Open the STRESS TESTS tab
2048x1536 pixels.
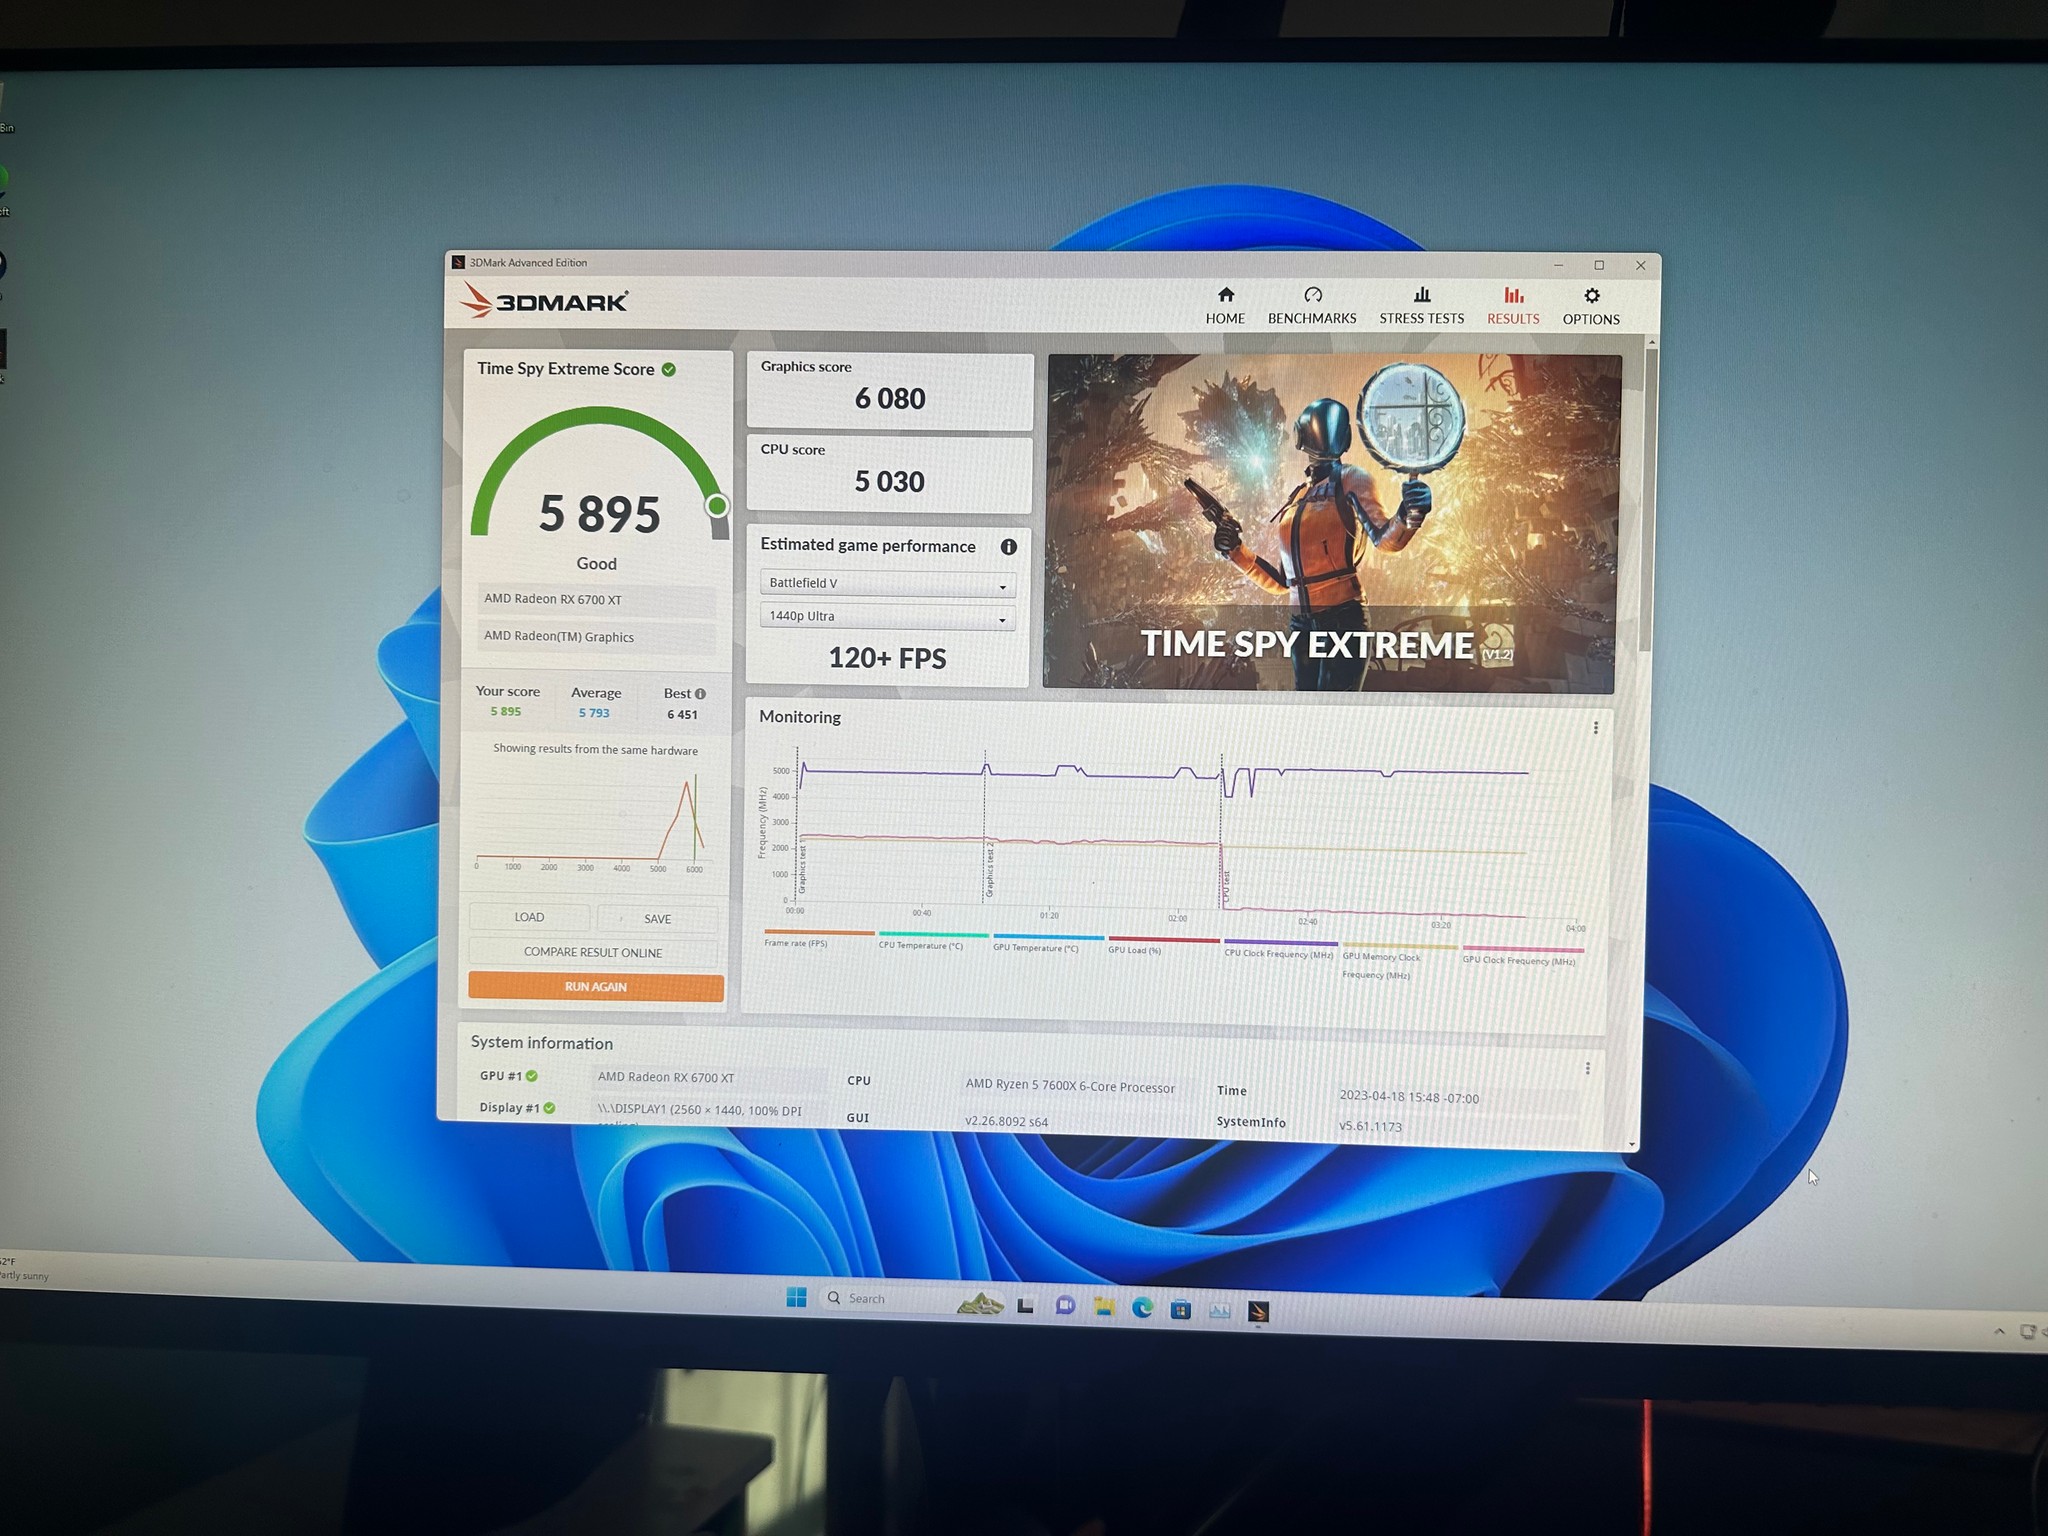point(1421,305)
